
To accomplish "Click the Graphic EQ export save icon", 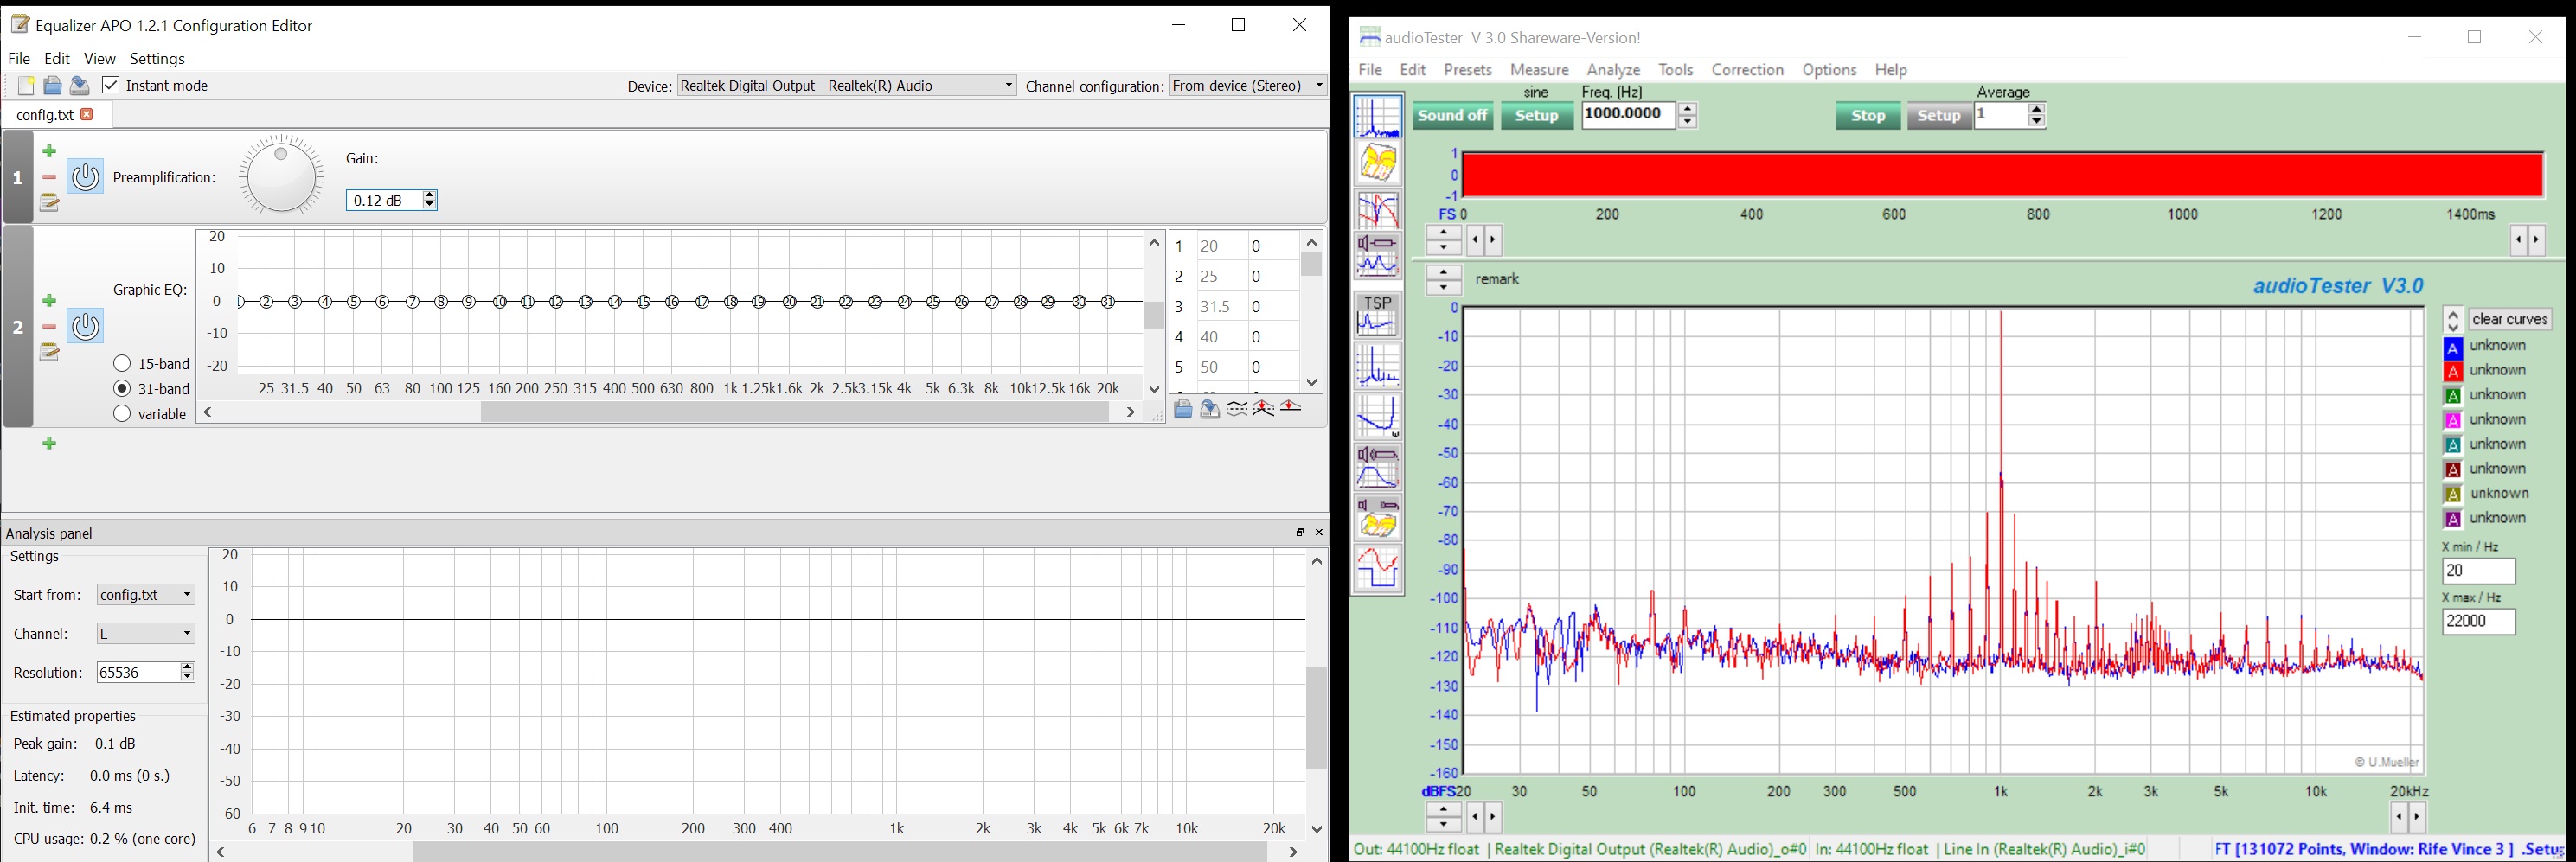I will pyautogui.click(x=1210, y=409).
